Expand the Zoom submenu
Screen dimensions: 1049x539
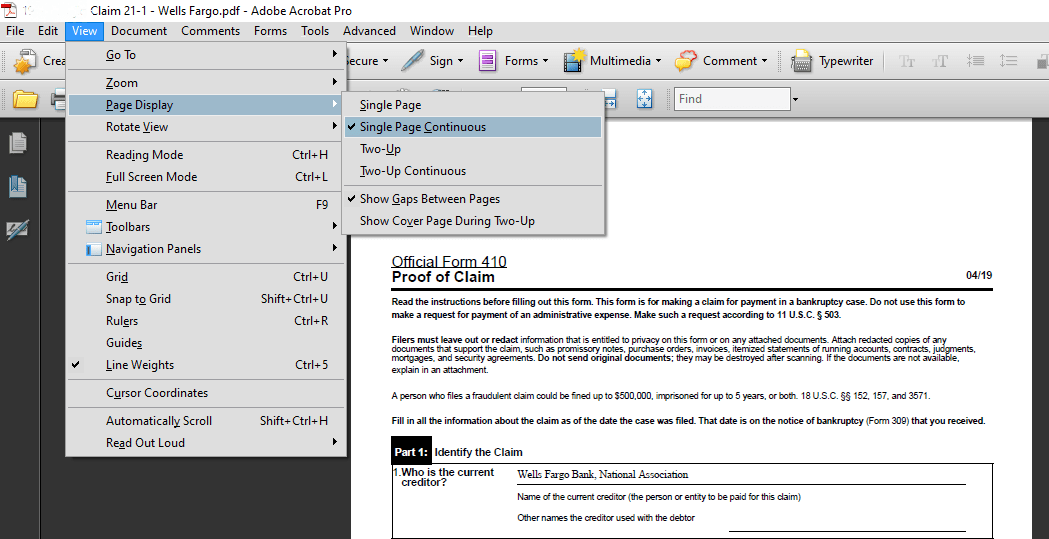[206, 83]
